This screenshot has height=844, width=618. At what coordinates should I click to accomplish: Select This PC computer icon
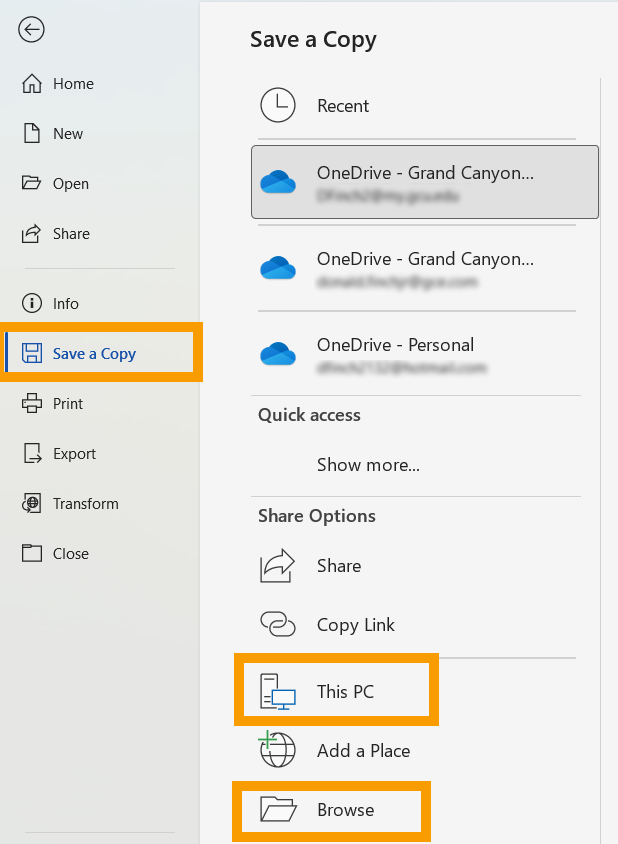[x=277, y=692]
